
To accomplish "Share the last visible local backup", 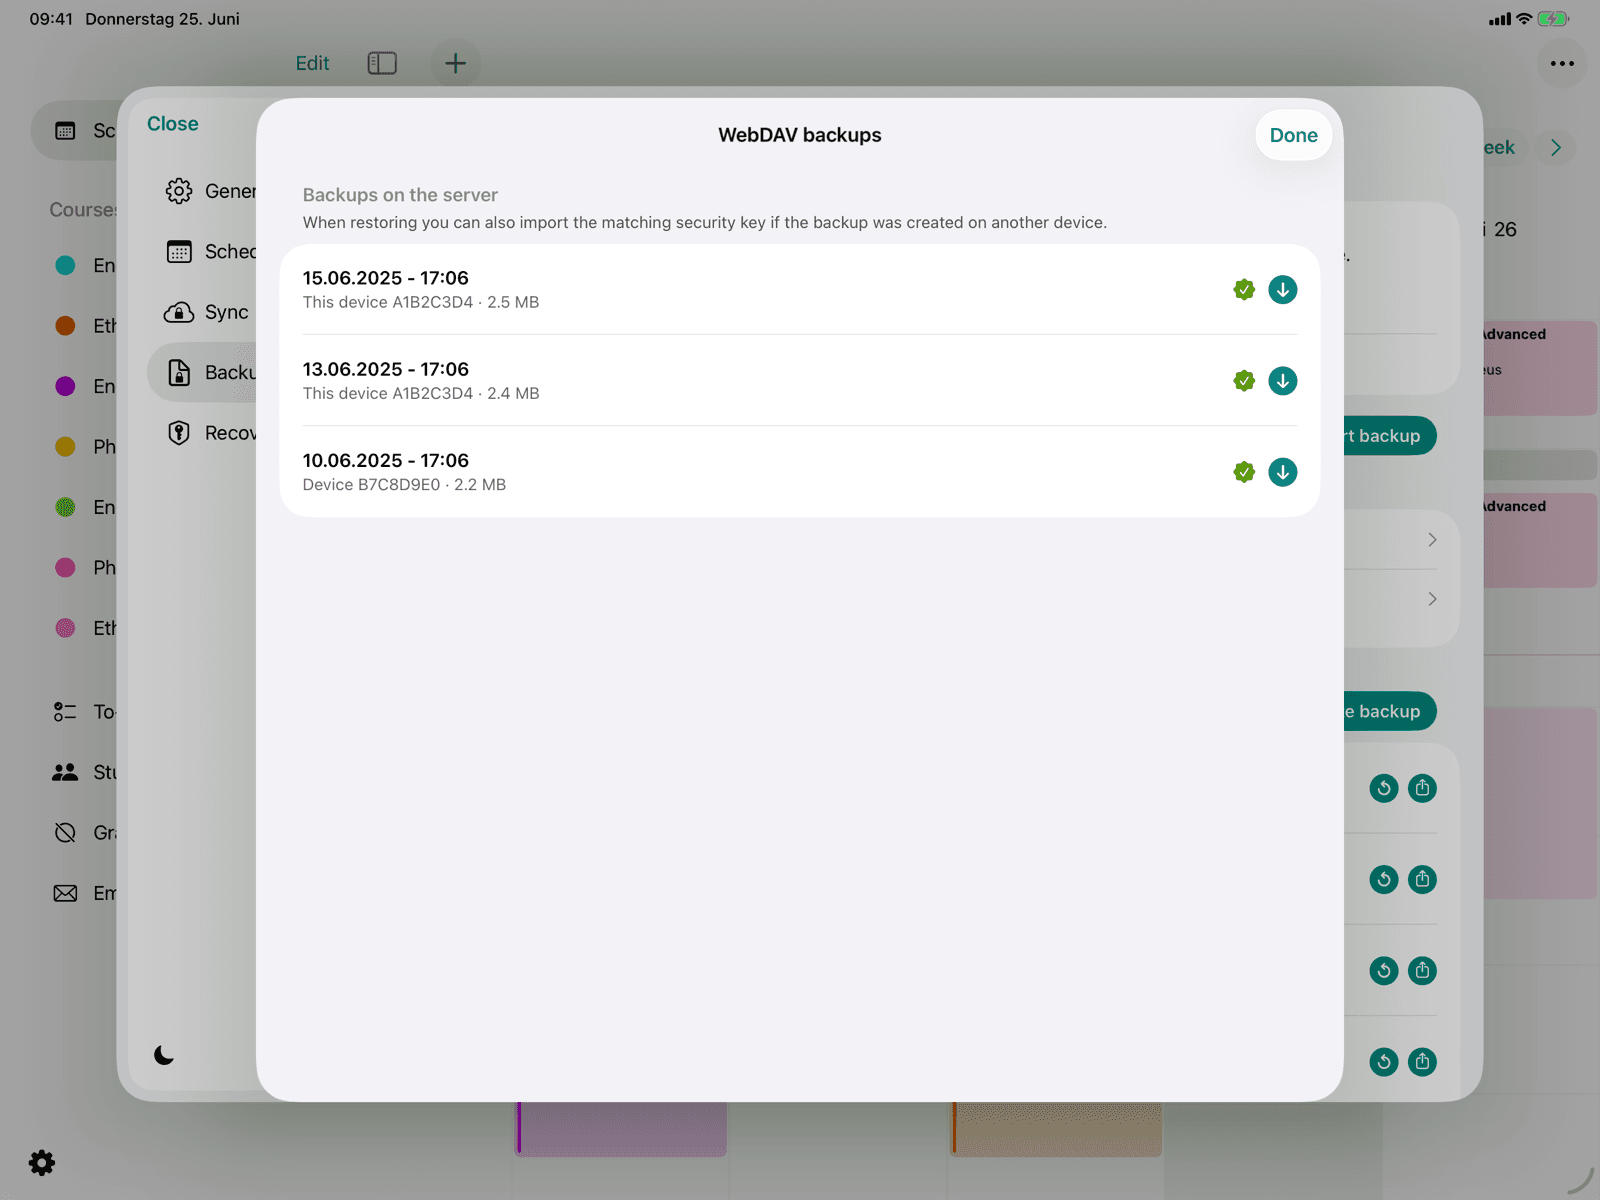I will pos(1422,1061).
